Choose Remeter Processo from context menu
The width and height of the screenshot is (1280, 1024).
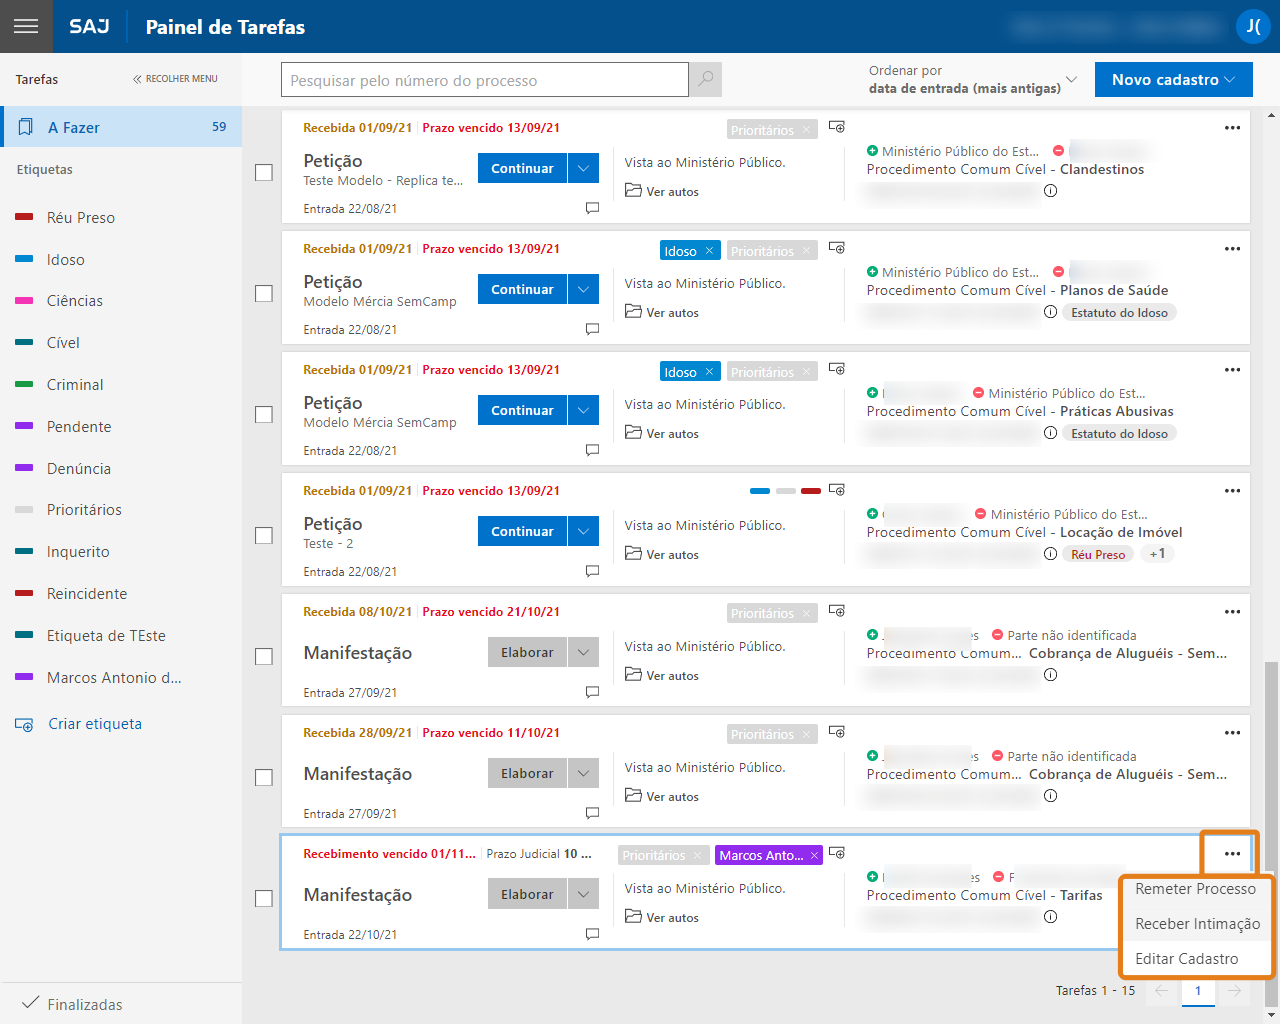1195,888
